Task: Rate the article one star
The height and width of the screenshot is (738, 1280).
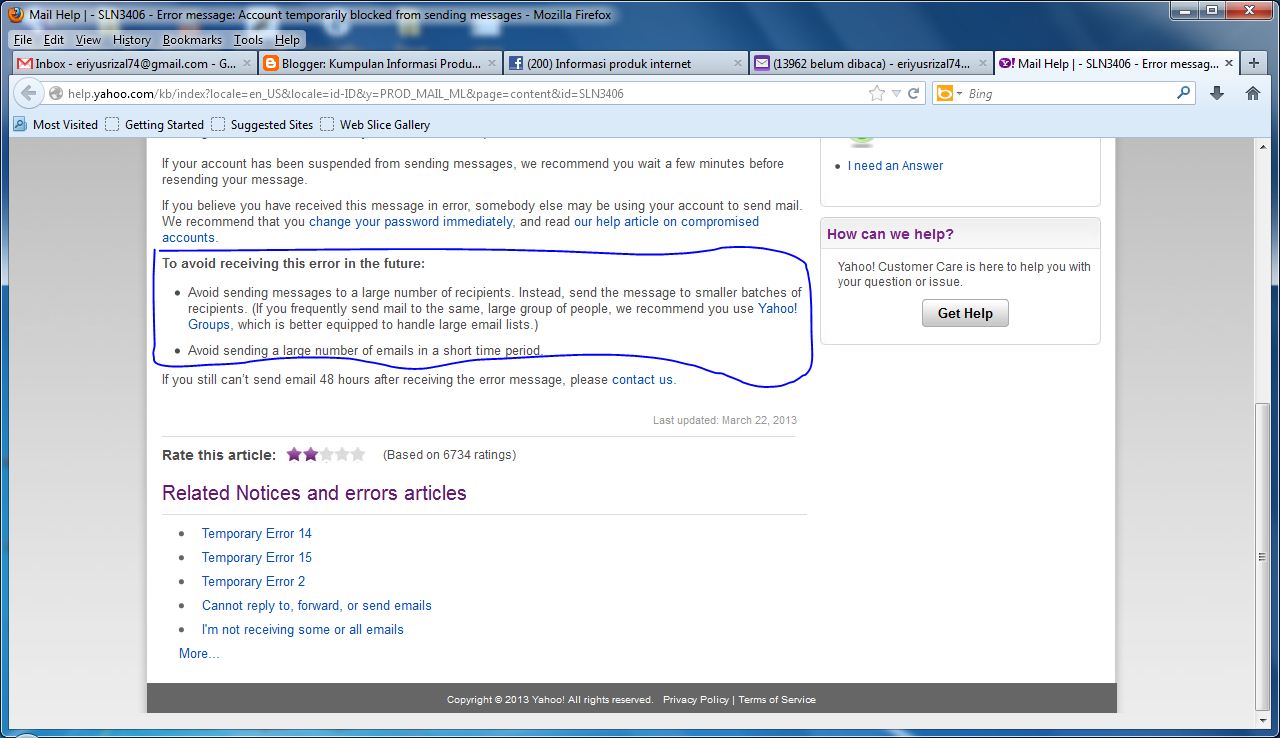Action: point(294,454)
